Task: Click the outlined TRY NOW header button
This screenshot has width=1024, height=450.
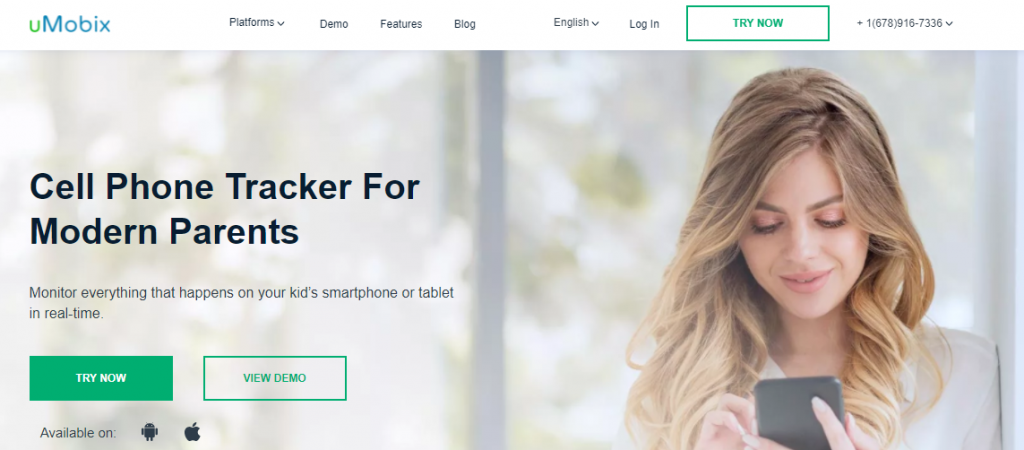Action: pyautogui.click(x=758, y=23)
